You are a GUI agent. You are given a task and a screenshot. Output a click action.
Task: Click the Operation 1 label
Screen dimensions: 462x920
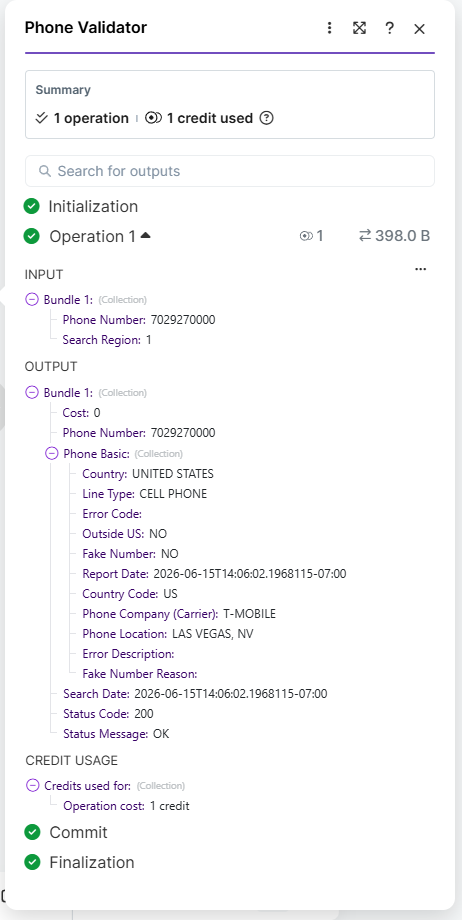[x=93, y=236]
